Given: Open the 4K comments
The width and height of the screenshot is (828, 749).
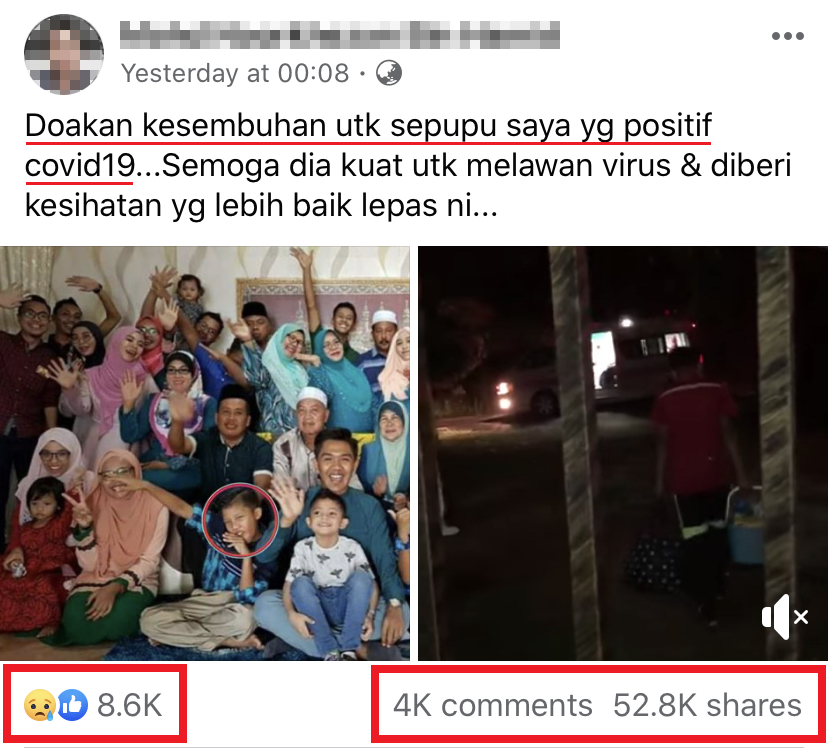Looking at the screenshot, I should point(493,705).
